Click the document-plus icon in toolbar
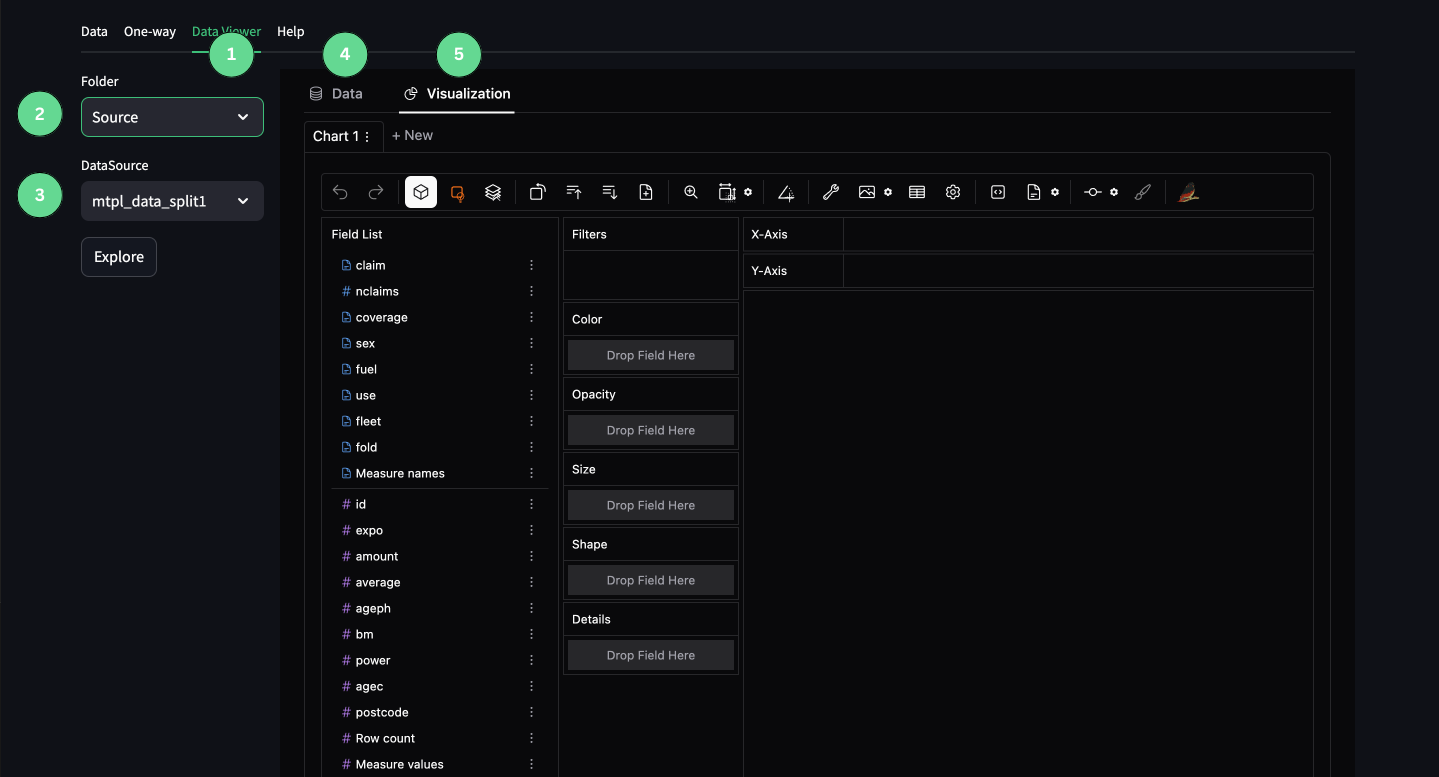This screenshot has height=777, width=1439. 646,192
